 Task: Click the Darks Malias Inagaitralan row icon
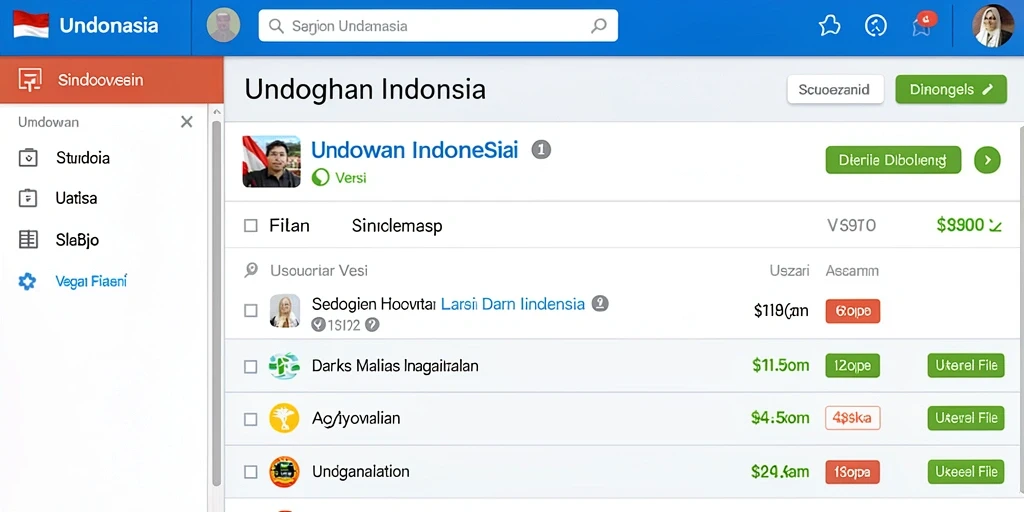click(x=284, y=366)
